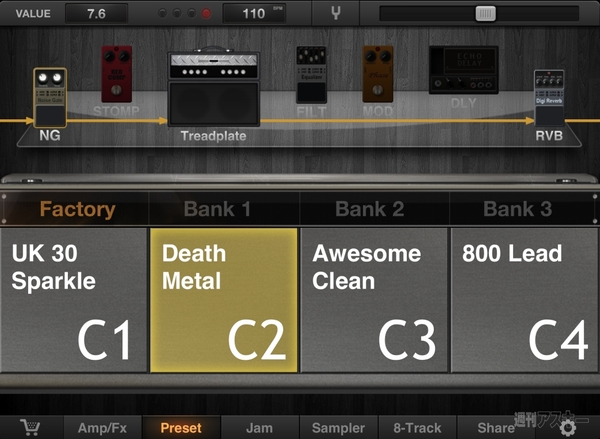Switch to the Factory bank tab
The height and width of the screenshot is (439, 600).
(x=77, y=209)
